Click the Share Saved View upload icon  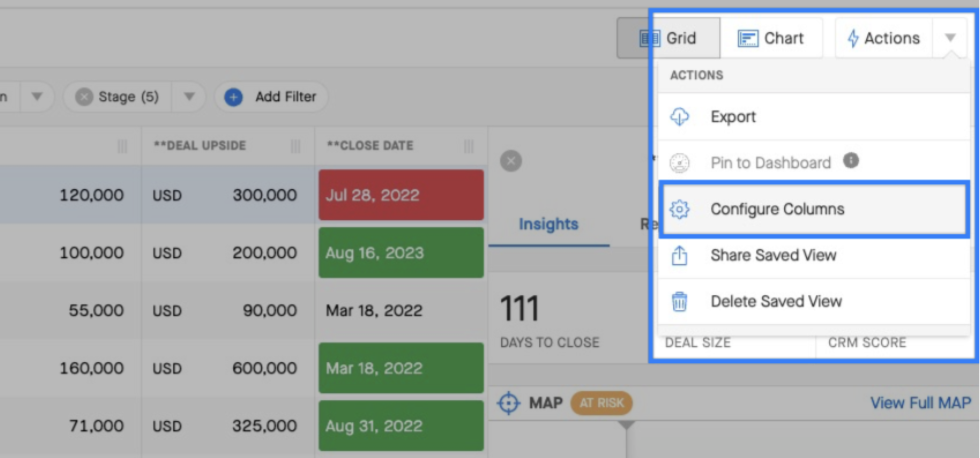[x=679, y=255]
